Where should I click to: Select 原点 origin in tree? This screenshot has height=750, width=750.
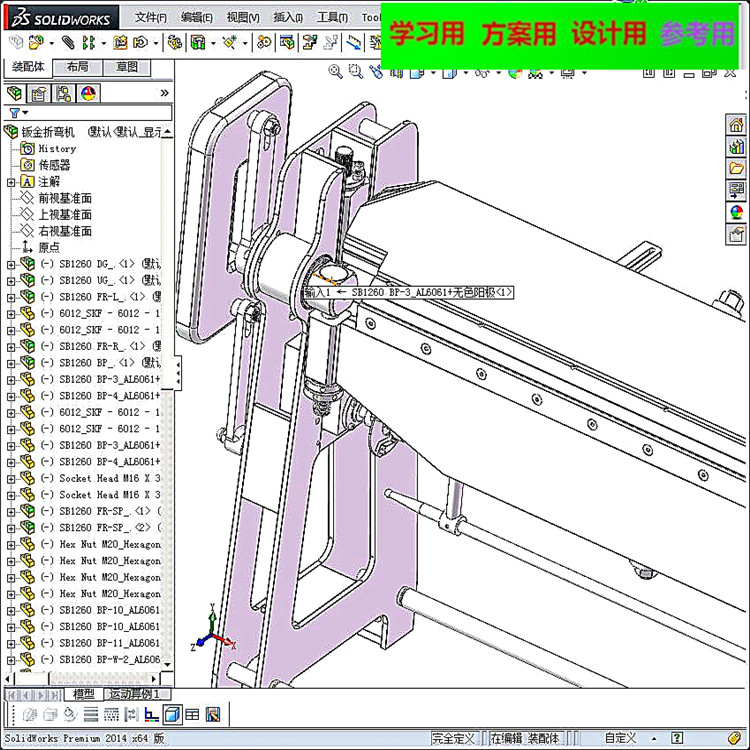pos(49,247)
